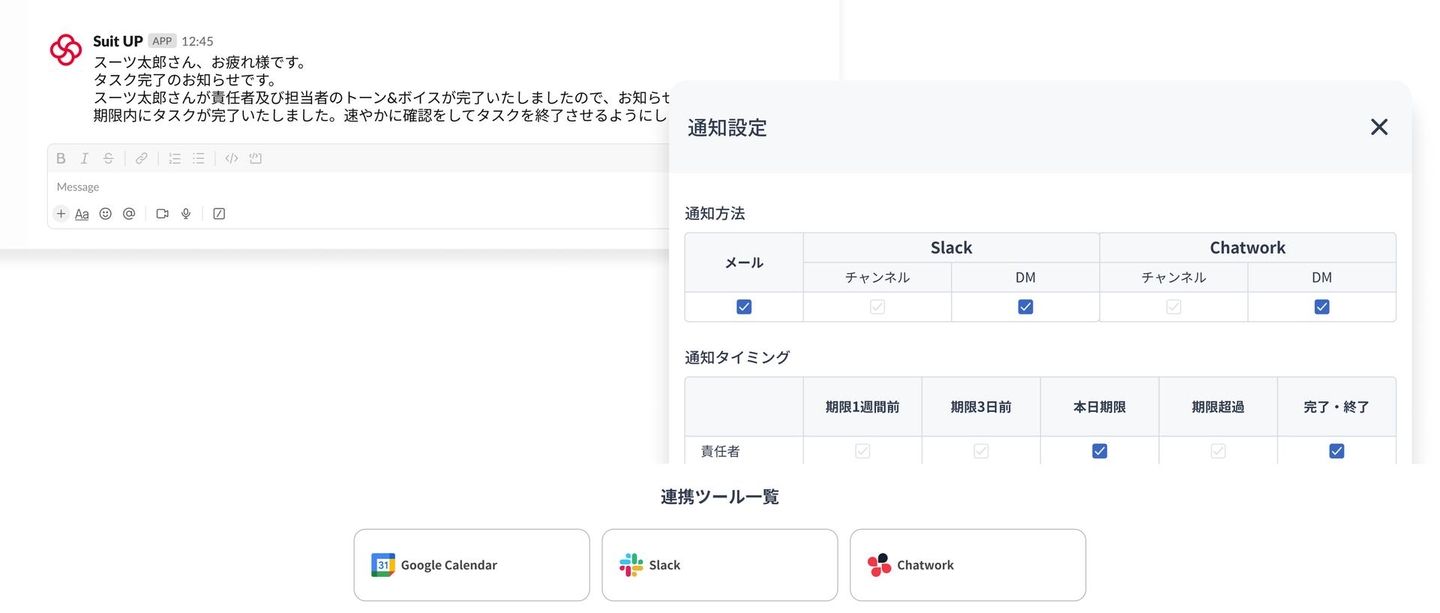Toggle bold formatting in message composer
1440x613 pixels.
[x=61, y=158]
